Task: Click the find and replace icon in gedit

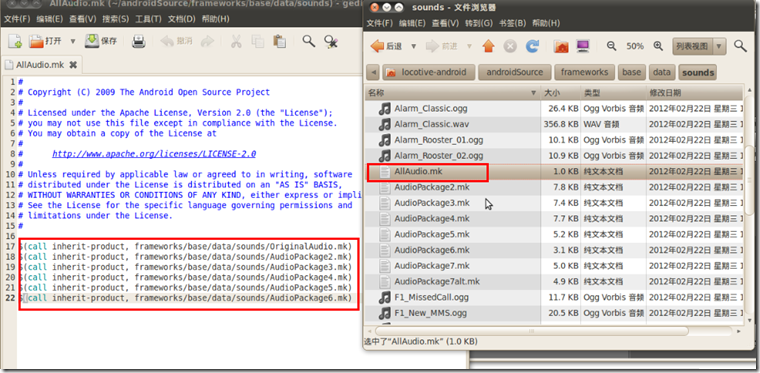Action: (x=331, y=42)
